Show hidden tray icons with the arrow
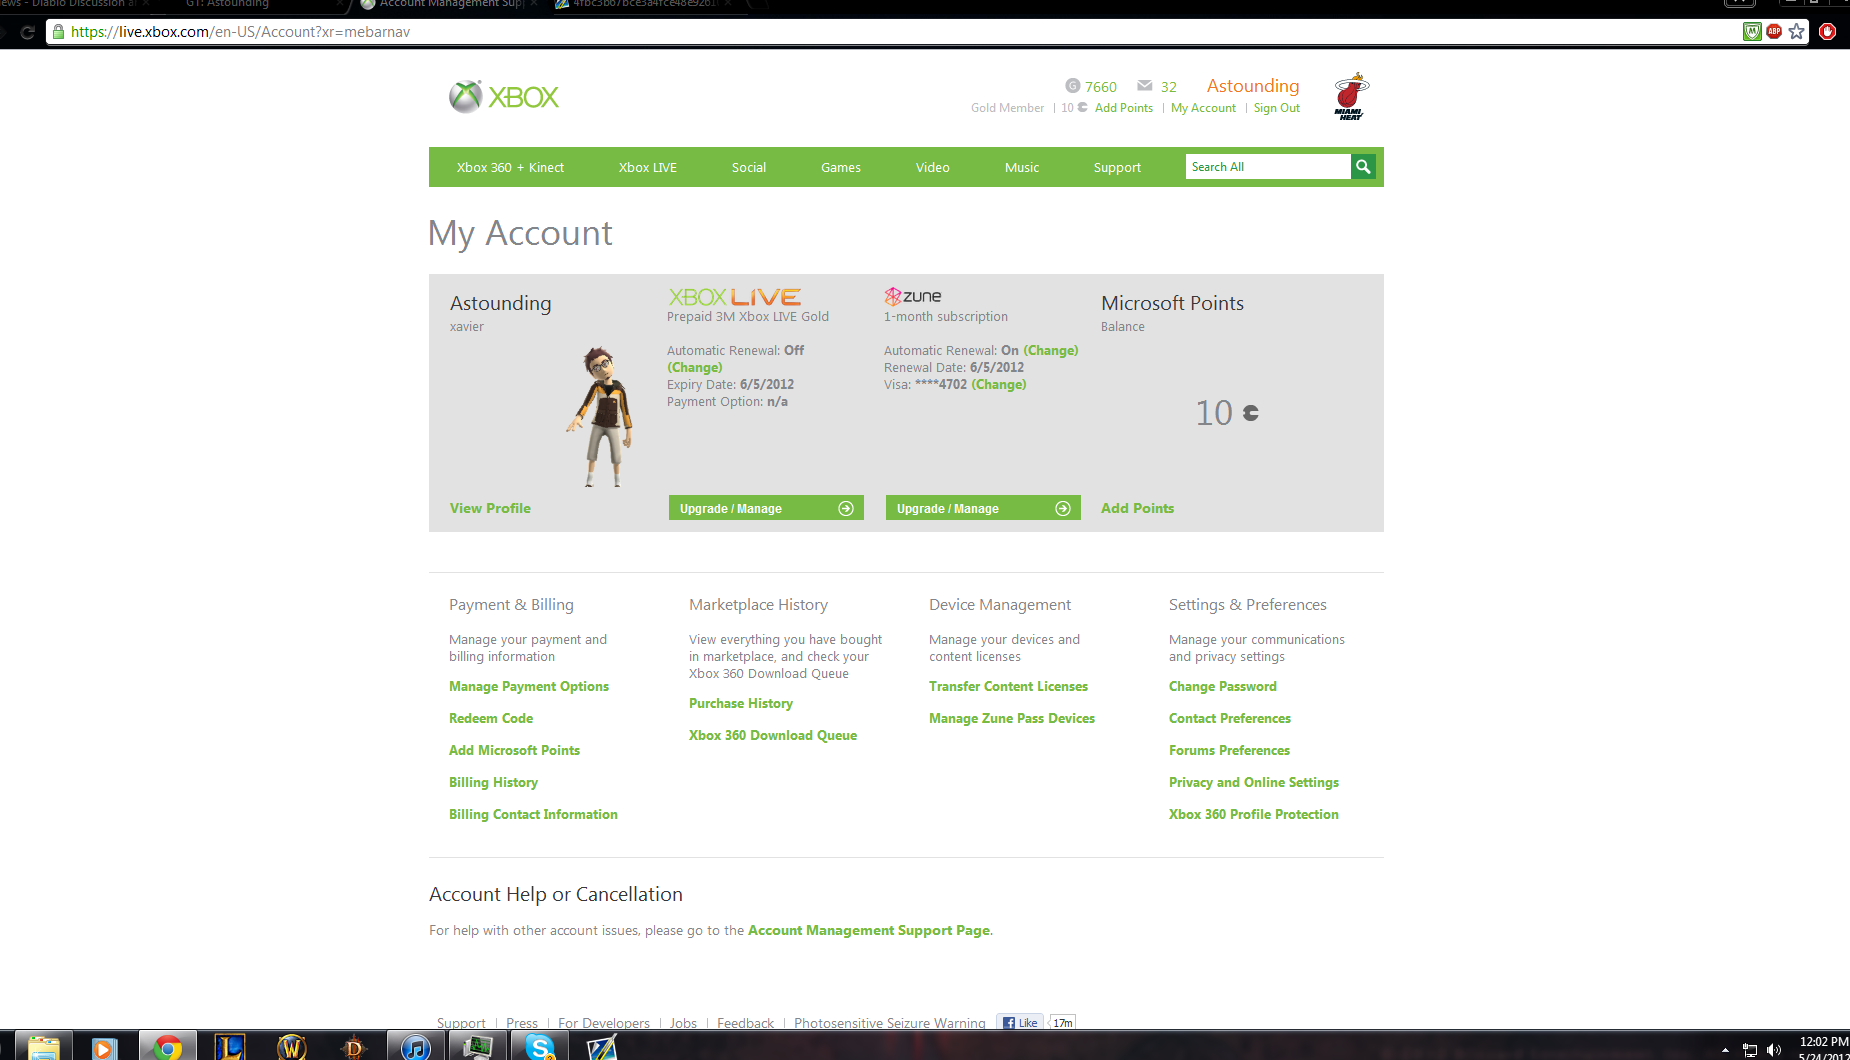Image resolution: width=1850 pixels, height=1060 pixels. point(1725,1050)
